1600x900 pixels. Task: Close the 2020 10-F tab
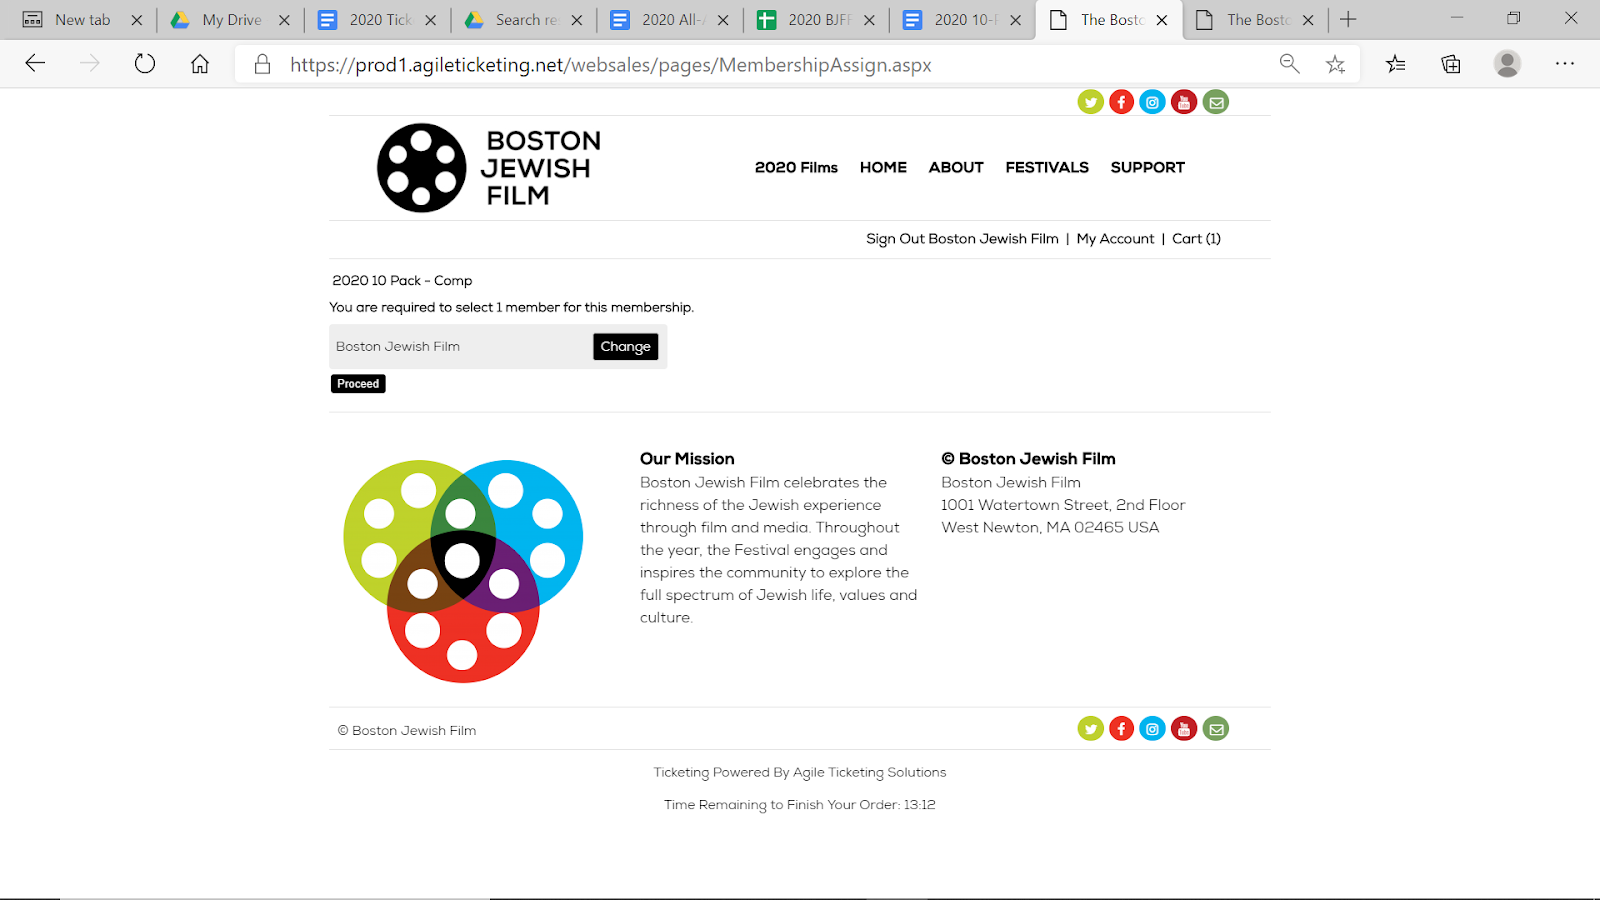click(1015, 20)
